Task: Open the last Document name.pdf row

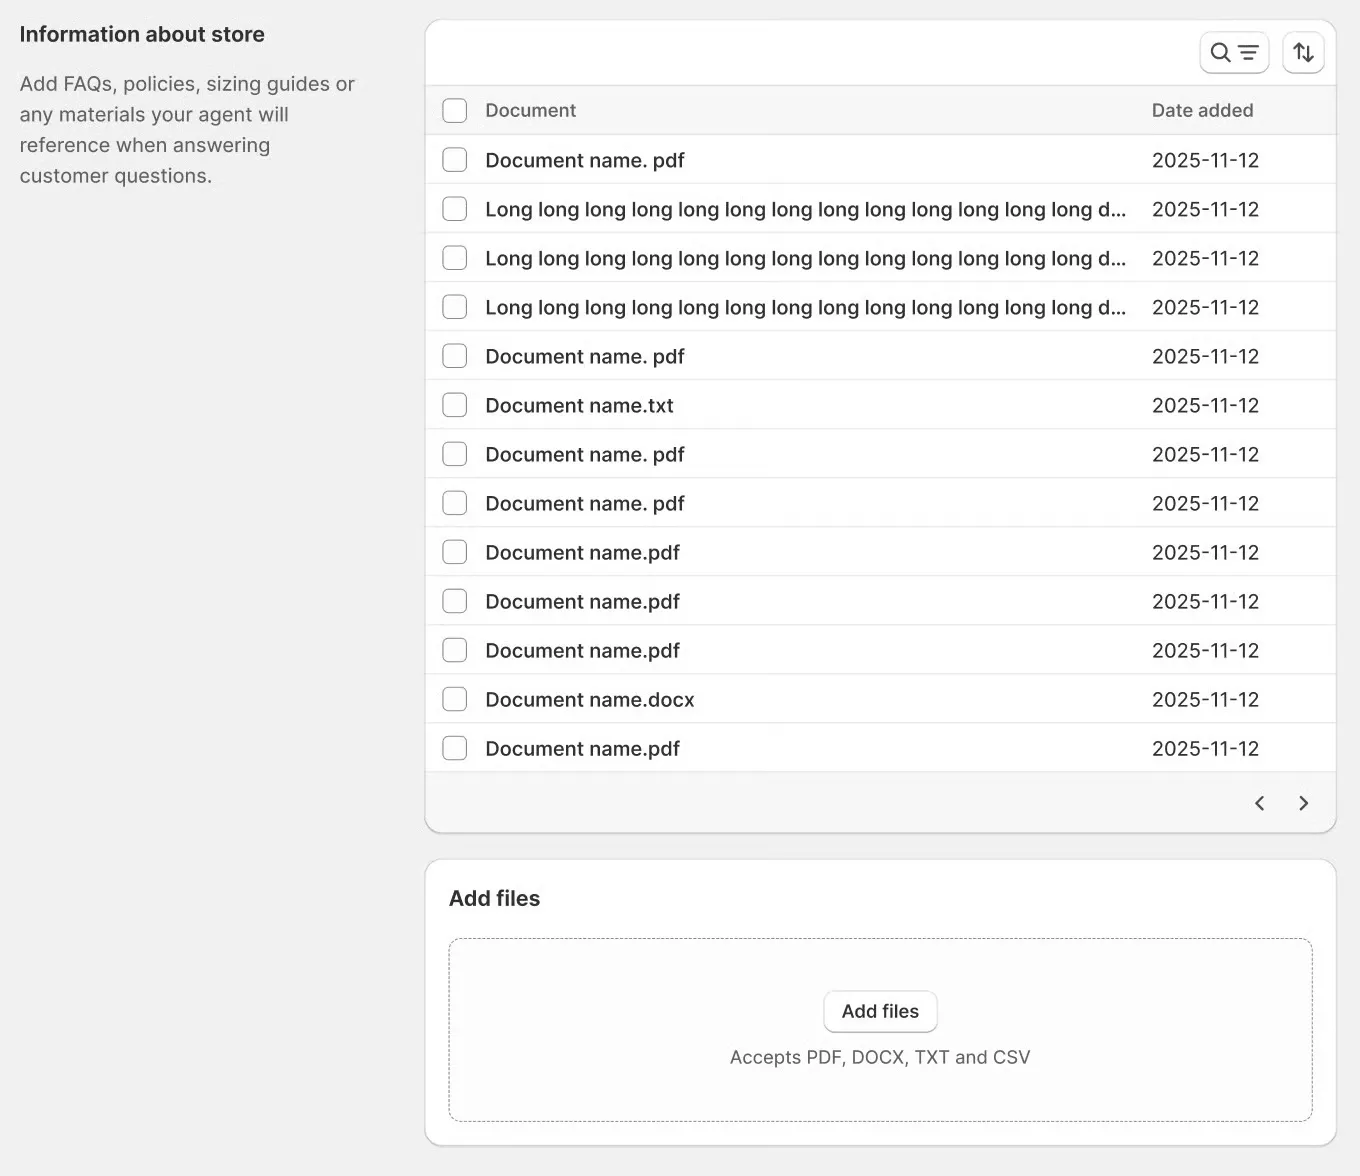Action: pos(582,748)
